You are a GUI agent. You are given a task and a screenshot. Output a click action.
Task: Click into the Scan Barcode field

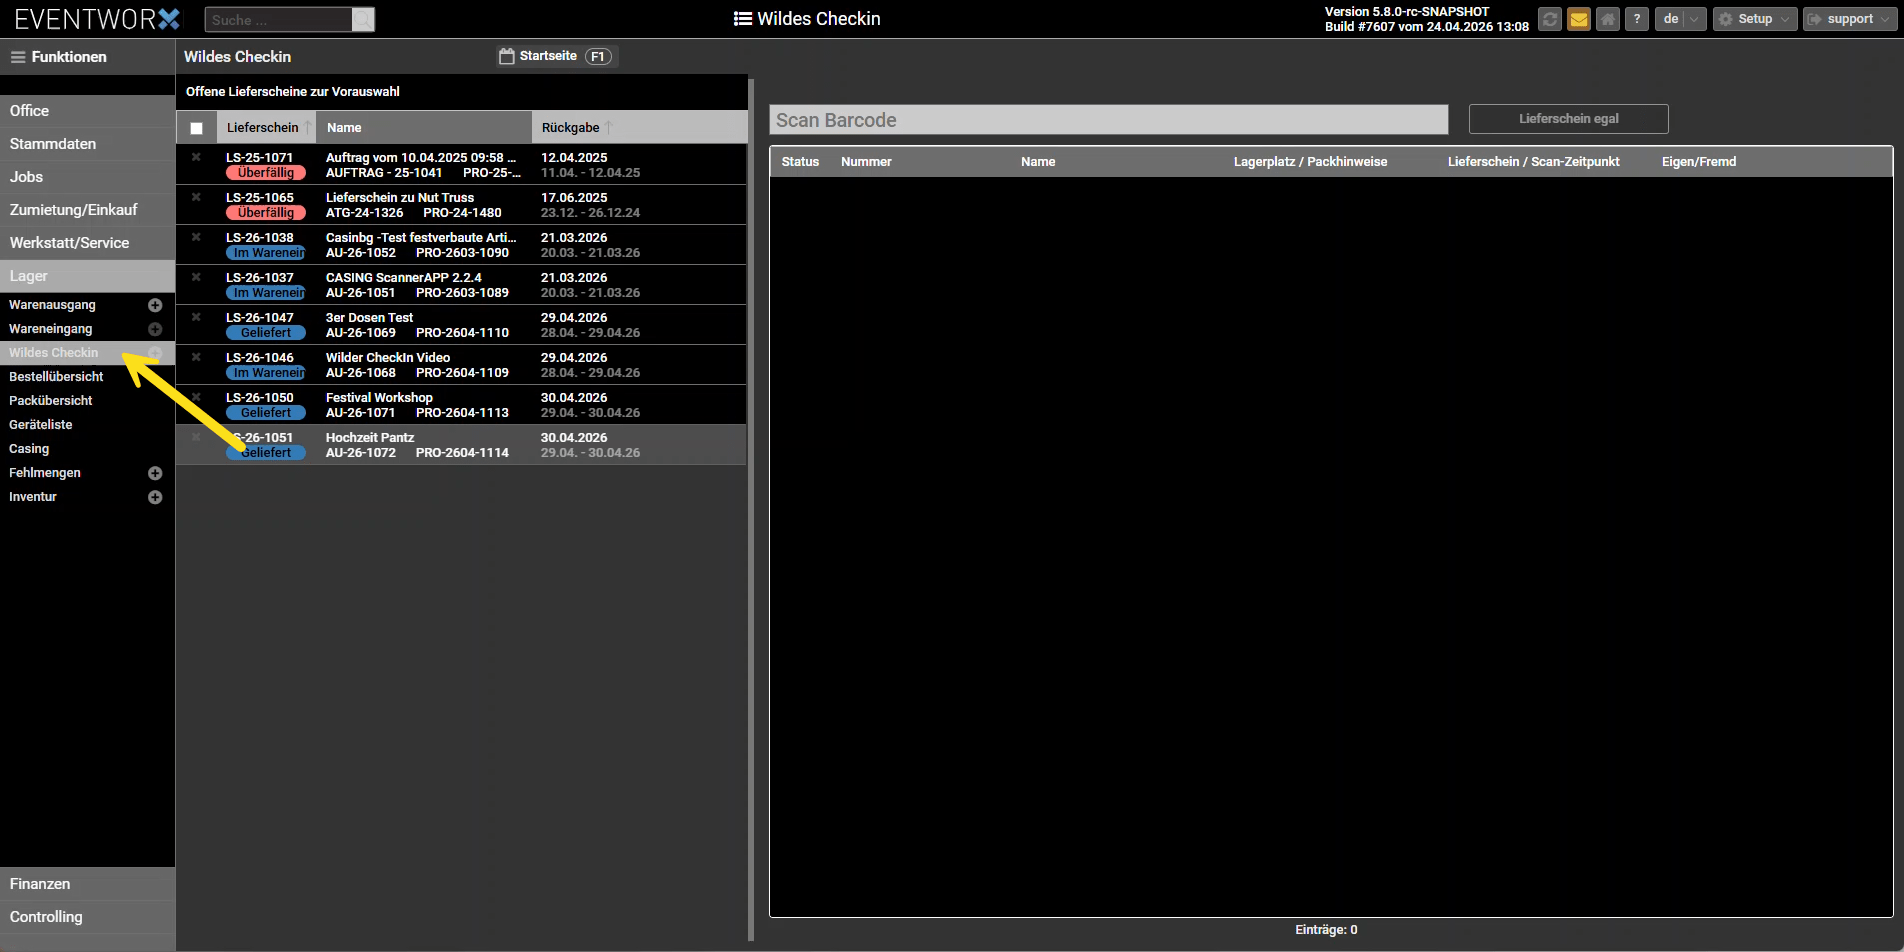(x=1108, y=120)
